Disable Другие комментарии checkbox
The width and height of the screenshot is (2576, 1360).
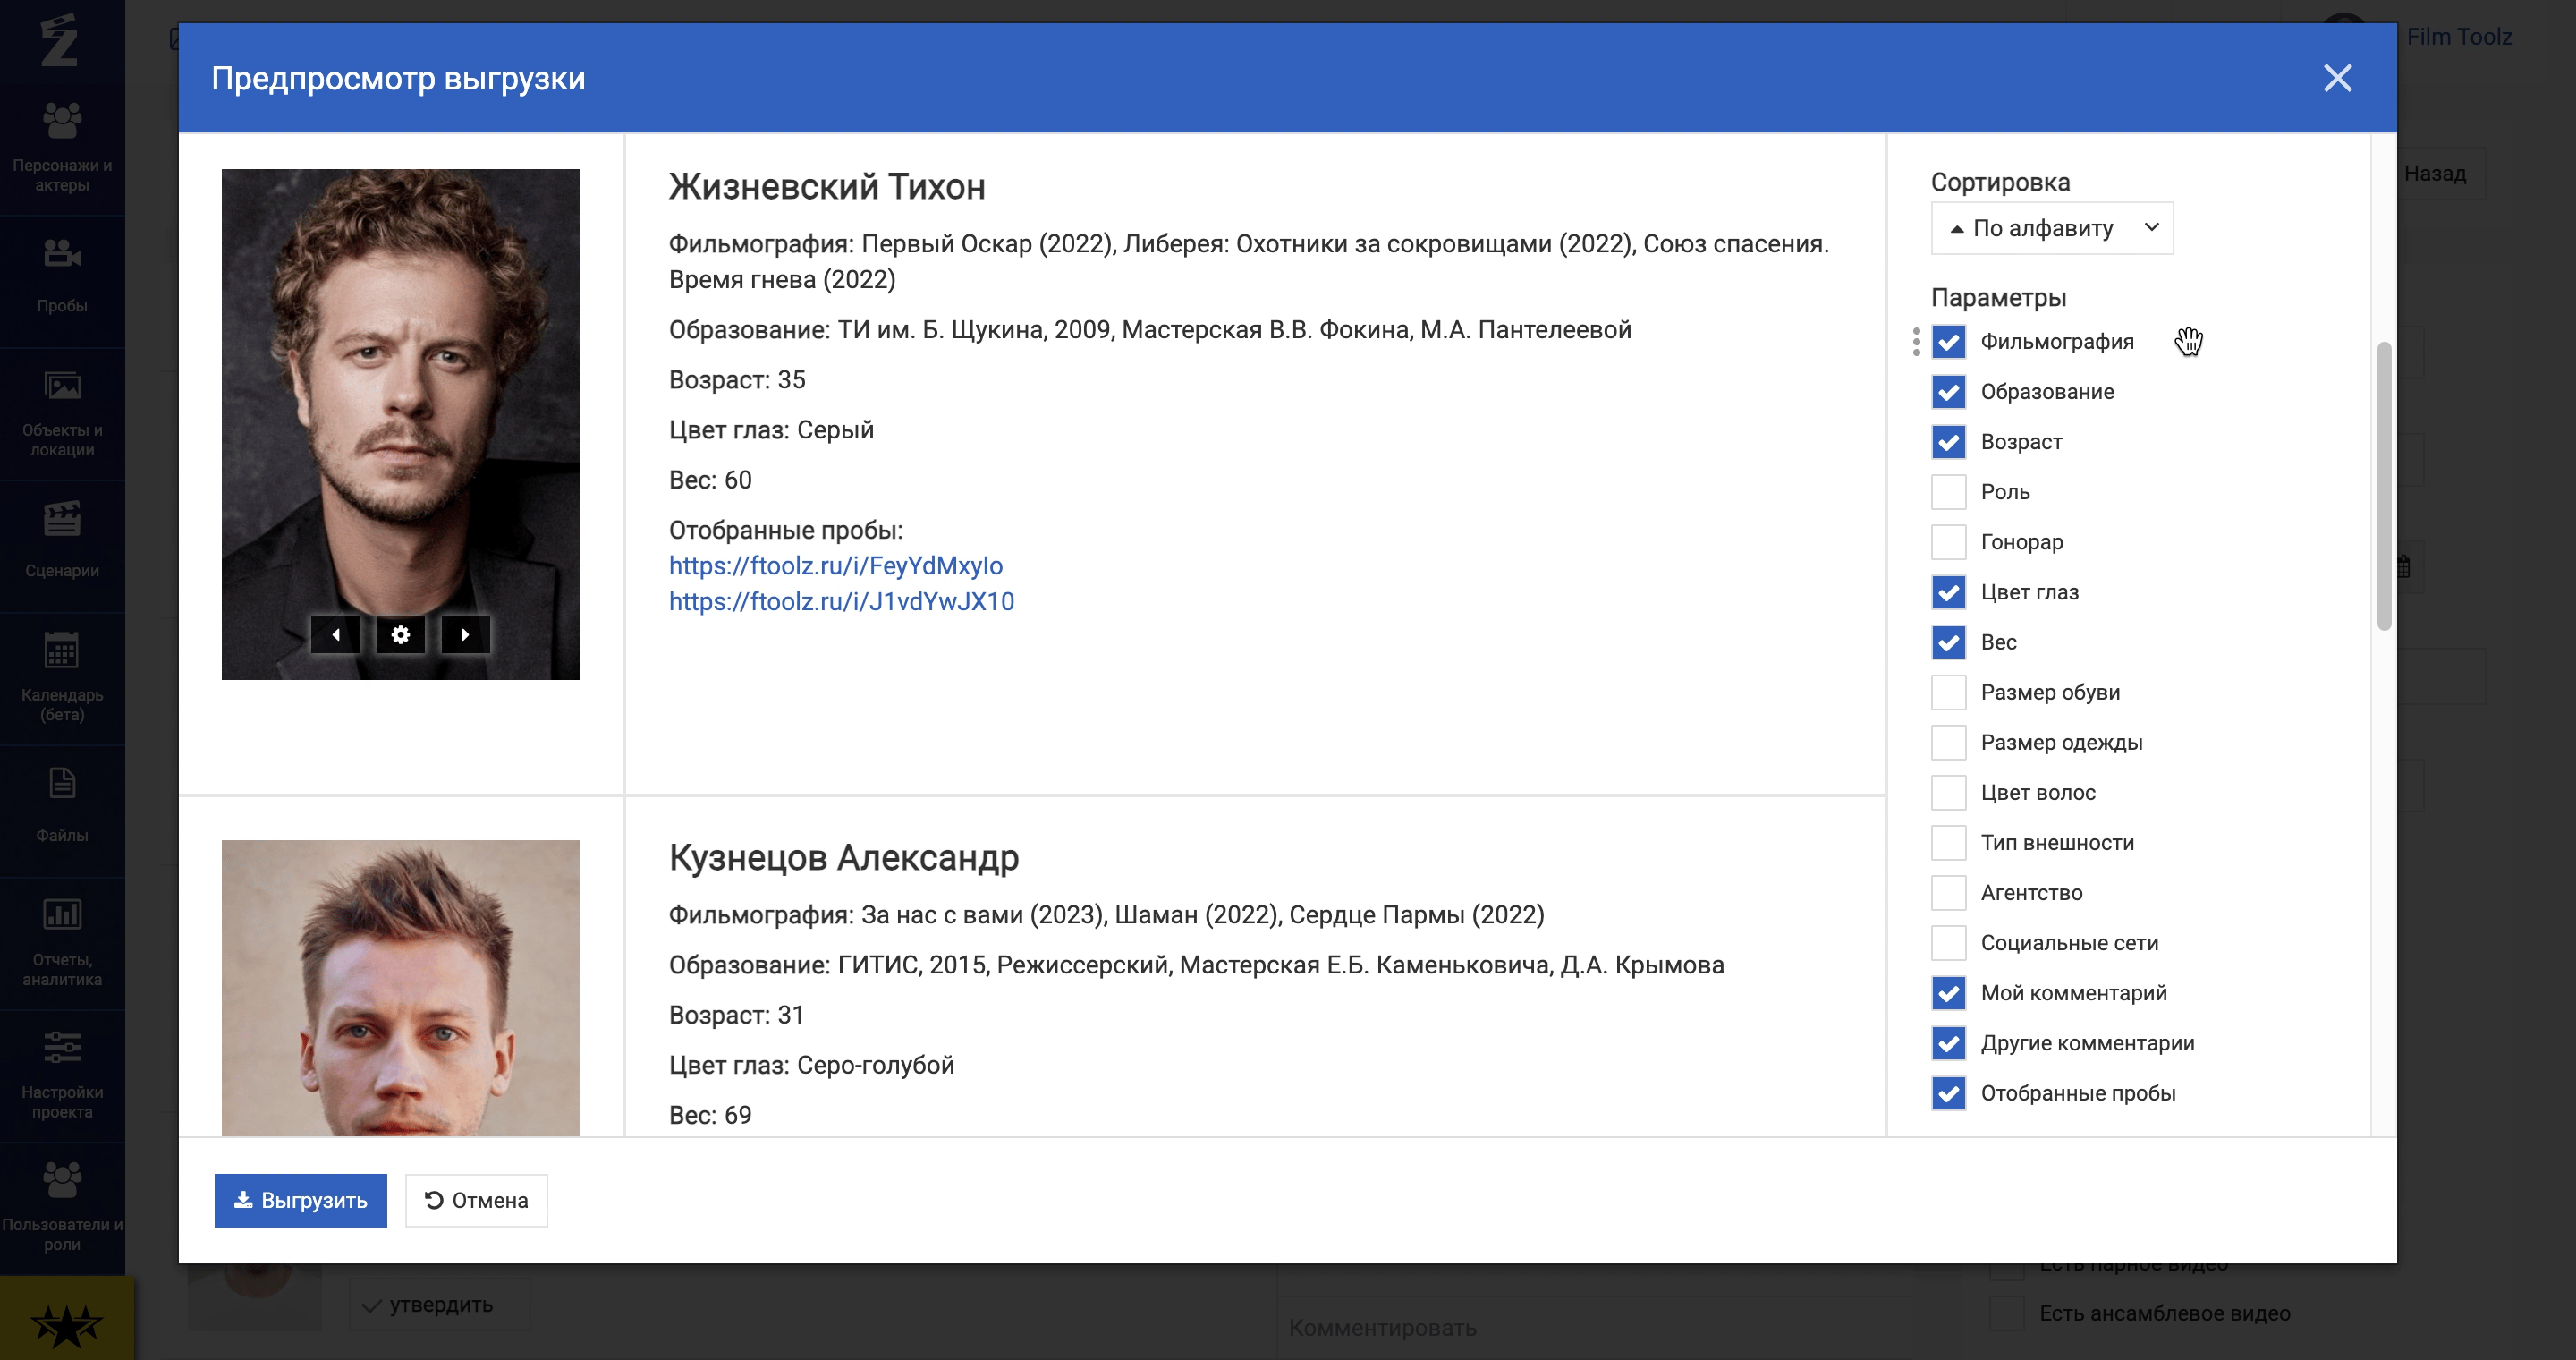tap(1948, 1043)
